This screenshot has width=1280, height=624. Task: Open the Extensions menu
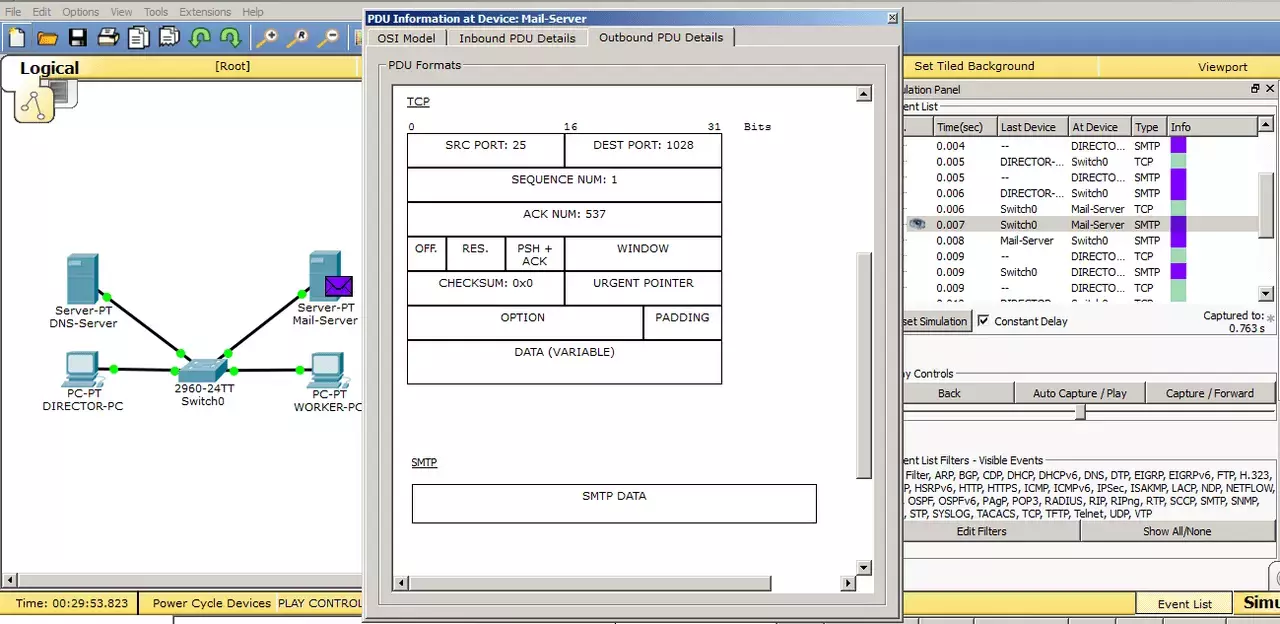(x=205, y=12)
